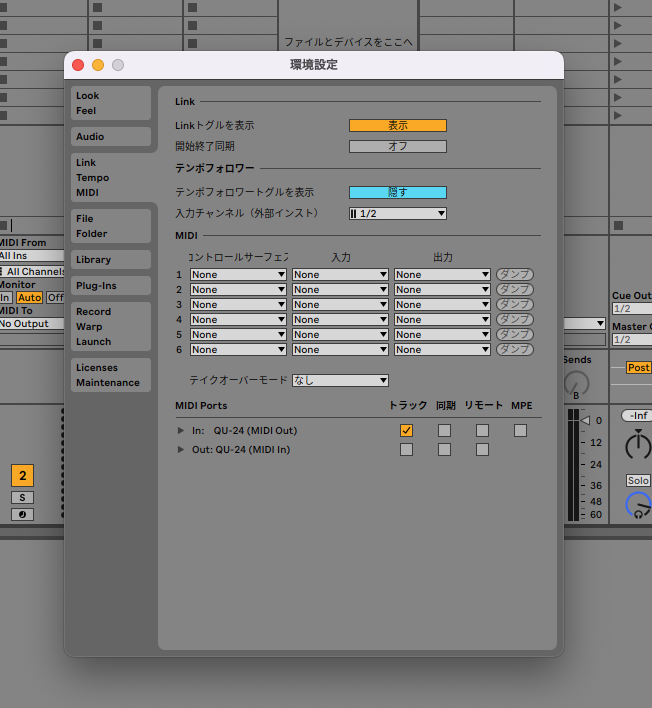Screen dimensions: 652x708
Task: Click a clip slot launch triangle
Action: pos(617,8)
